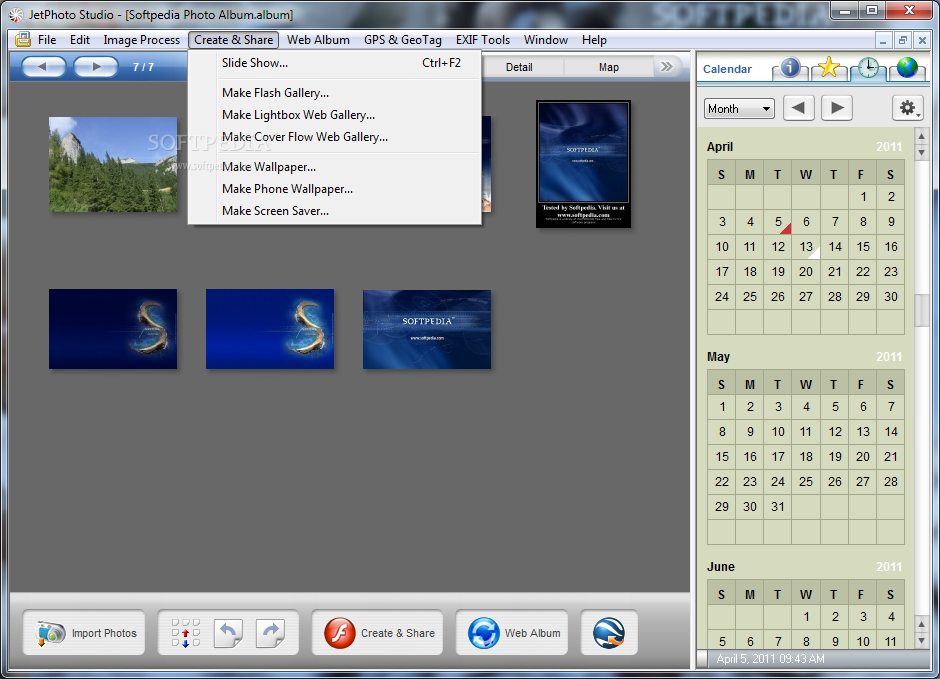Open the Window menu
Viewport: 940px width, 679px height.
pos(546,40)
